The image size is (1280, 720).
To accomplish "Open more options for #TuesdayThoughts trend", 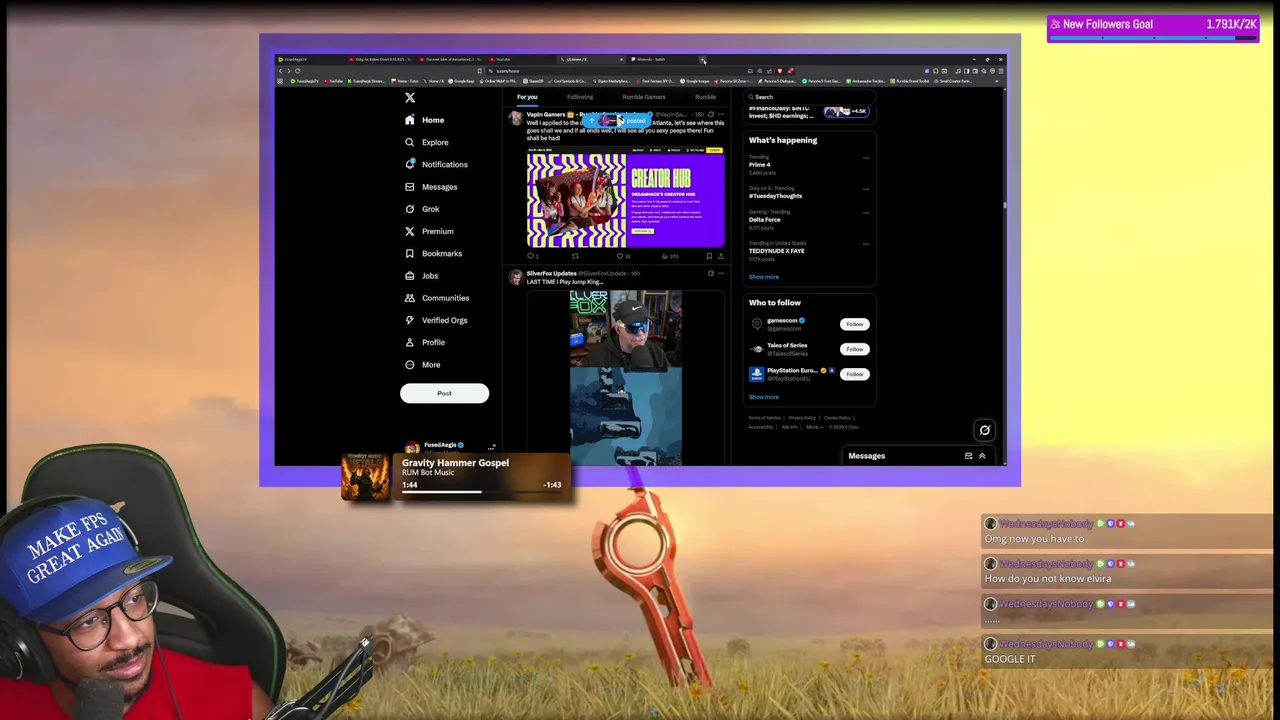I will 866,189.
